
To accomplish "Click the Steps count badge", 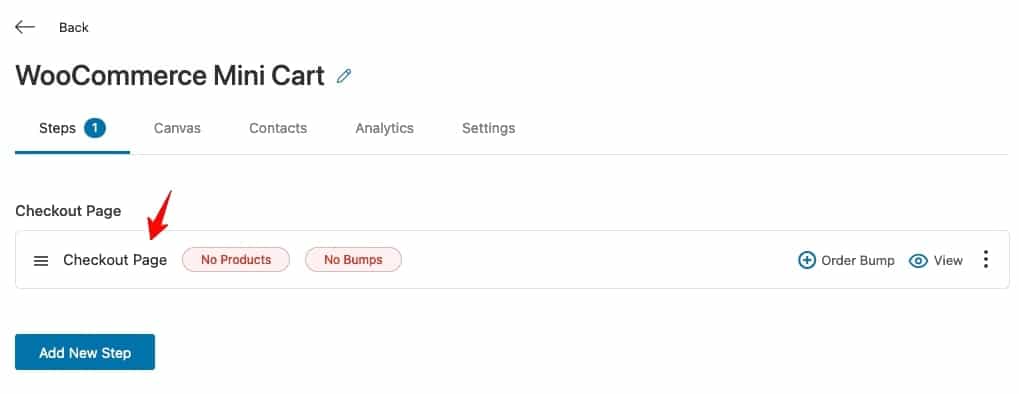I will pos(95,128).
